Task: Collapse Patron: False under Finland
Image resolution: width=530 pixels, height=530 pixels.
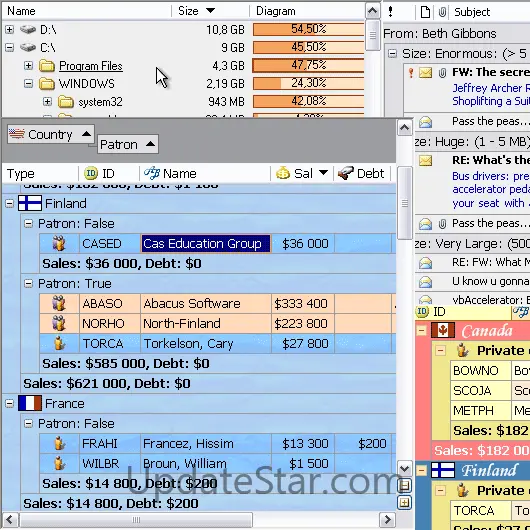Action: 28,223
